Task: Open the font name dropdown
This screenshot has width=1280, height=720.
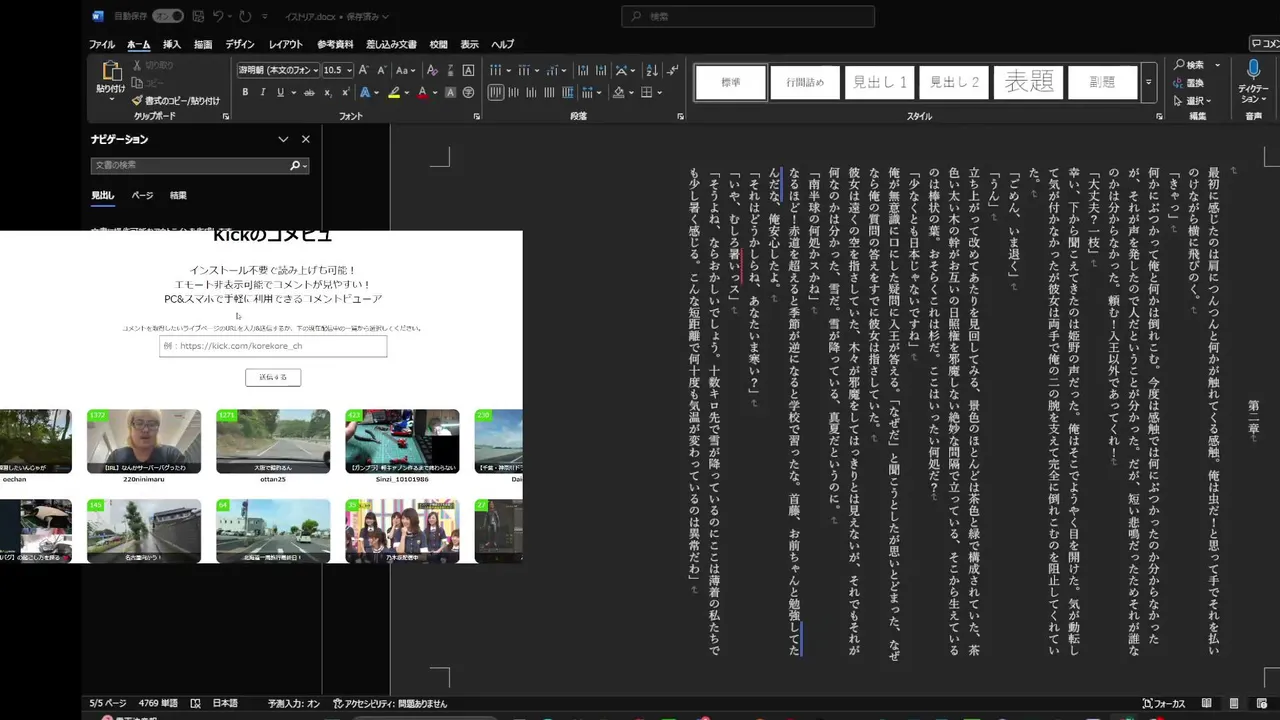Action: coord(316,70)
